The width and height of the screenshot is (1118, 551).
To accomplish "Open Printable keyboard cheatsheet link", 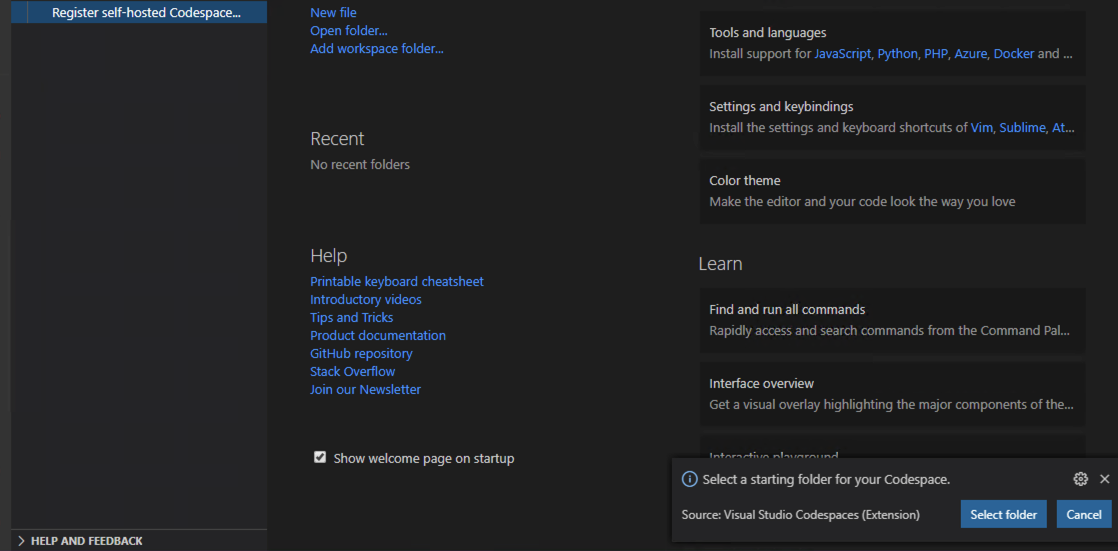I will pos(396,282).
